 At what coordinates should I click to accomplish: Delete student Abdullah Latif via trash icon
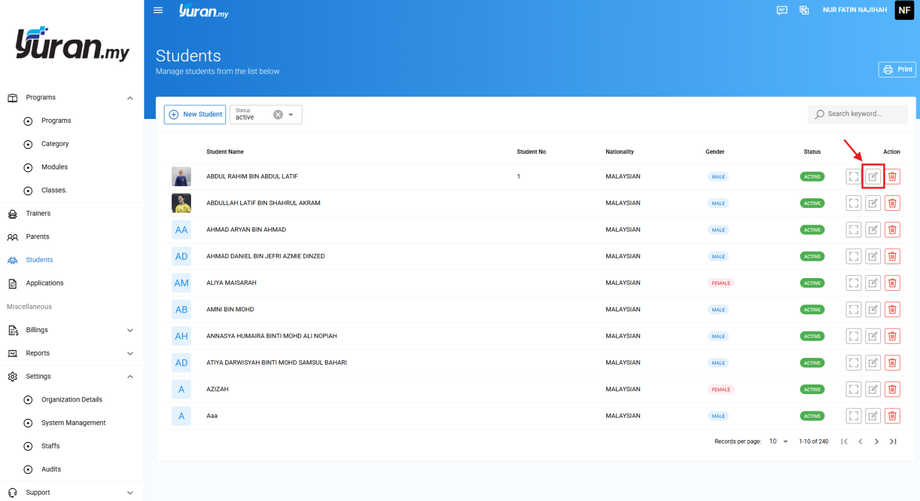(x=892, y=203)
